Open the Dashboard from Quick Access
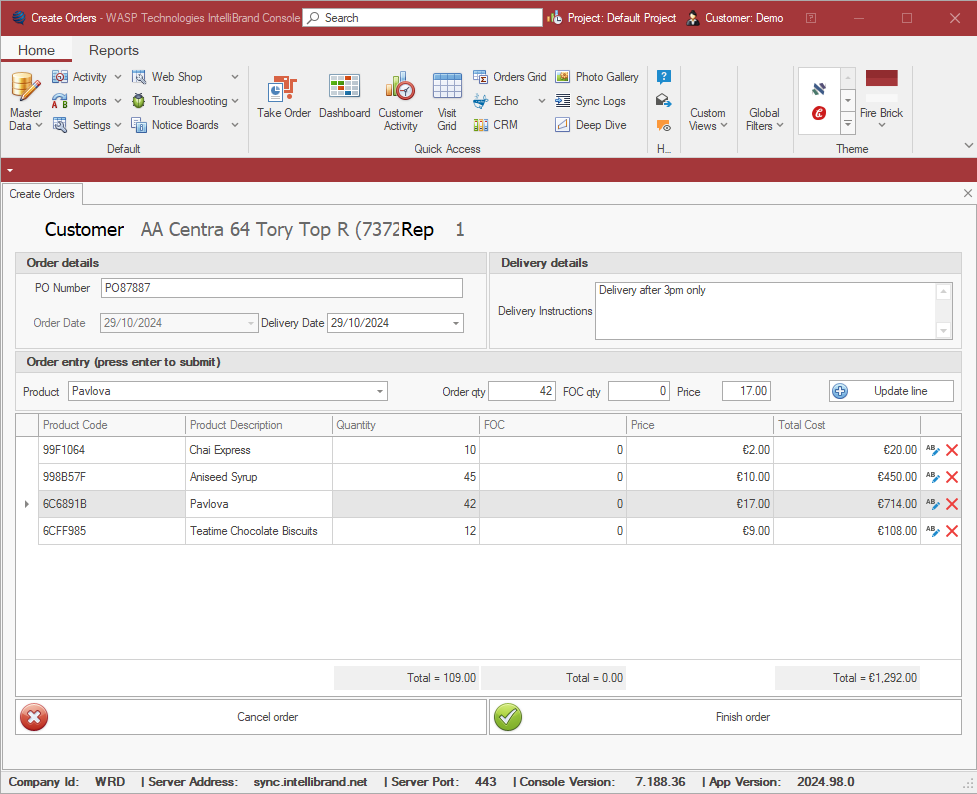Screen dimensions: 977x794 (344, 98)
